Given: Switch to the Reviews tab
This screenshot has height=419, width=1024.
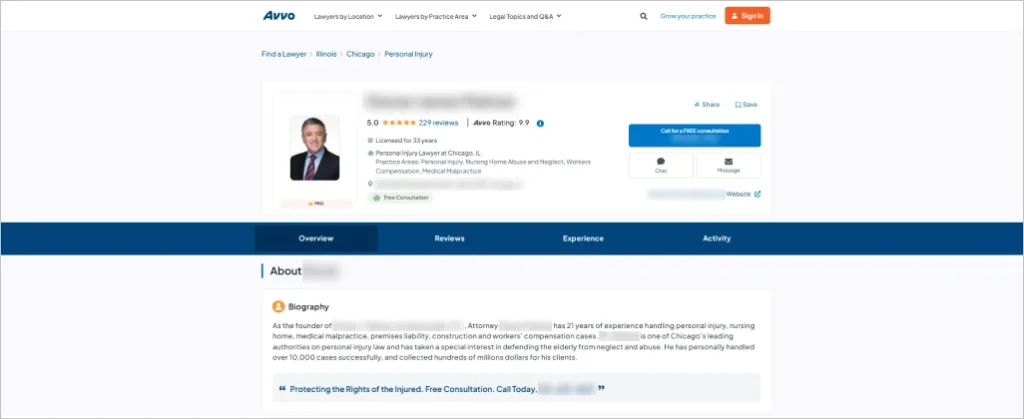Looking at the screenshot, I should 449,238.
